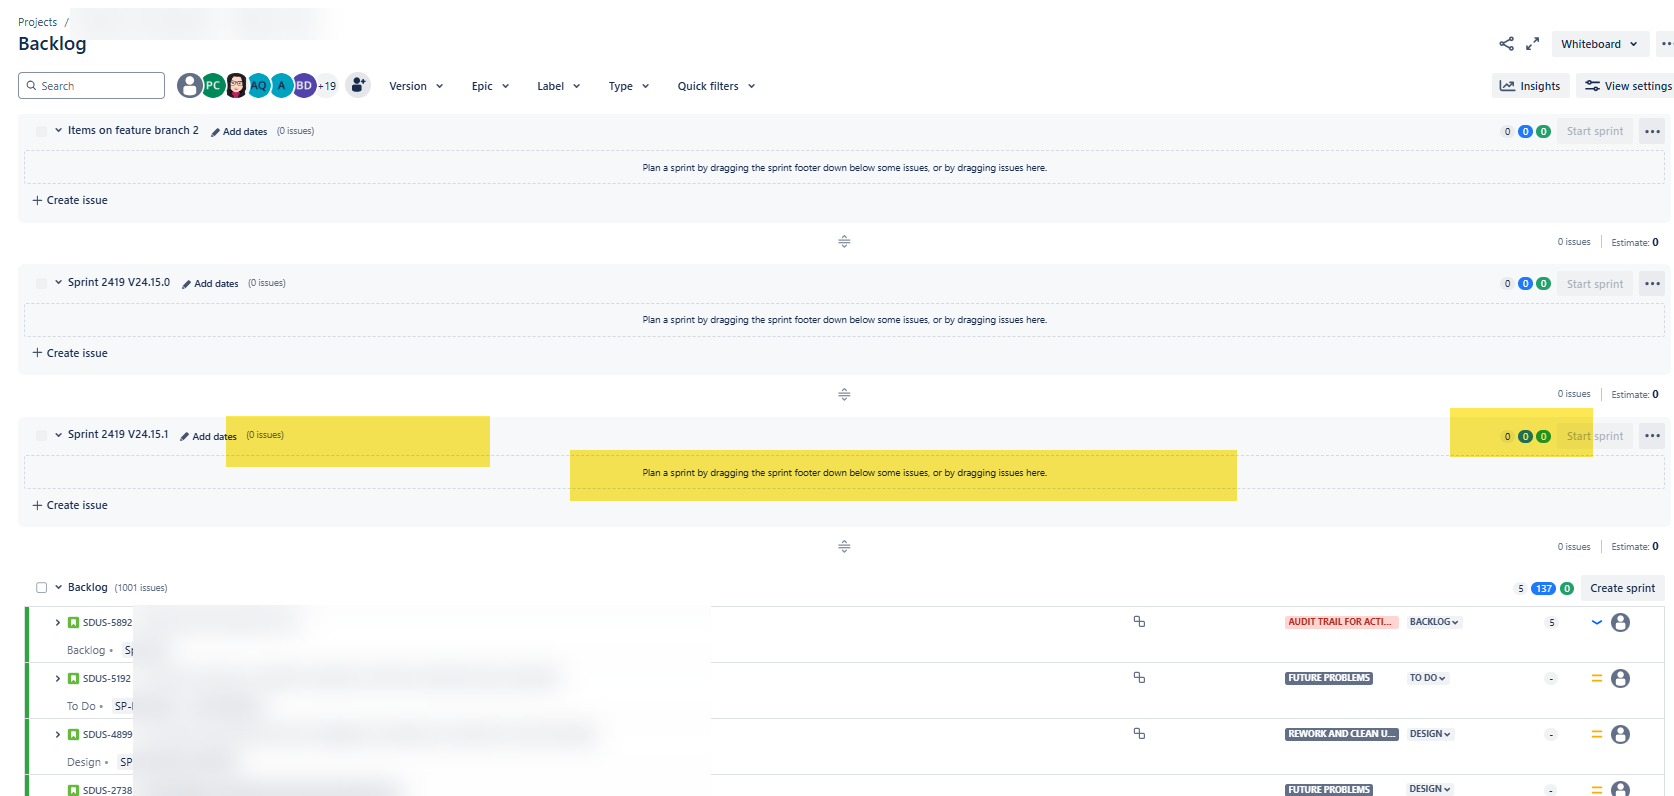Viewport: 1674px width, 796px height.
Task: Click the Projects breadcrumb link
Action: pyautogui.click(x=37, y=22)
